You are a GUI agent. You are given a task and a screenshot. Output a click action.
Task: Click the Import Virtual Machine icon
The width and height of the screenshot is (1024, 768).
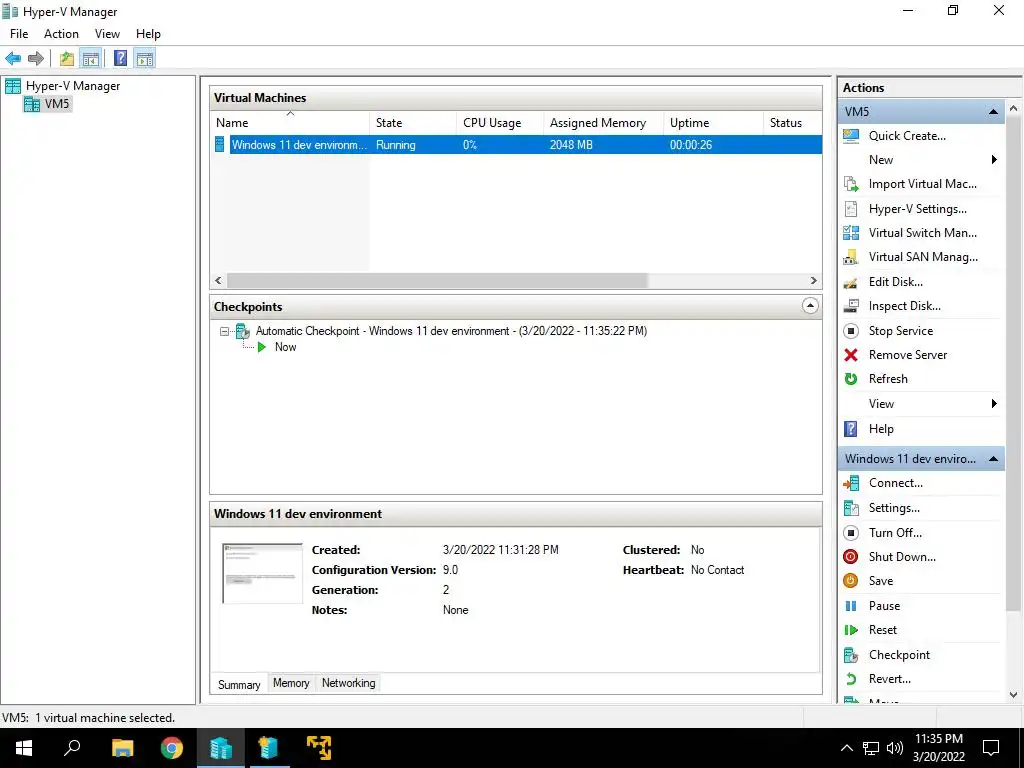(x=851, y=184)
